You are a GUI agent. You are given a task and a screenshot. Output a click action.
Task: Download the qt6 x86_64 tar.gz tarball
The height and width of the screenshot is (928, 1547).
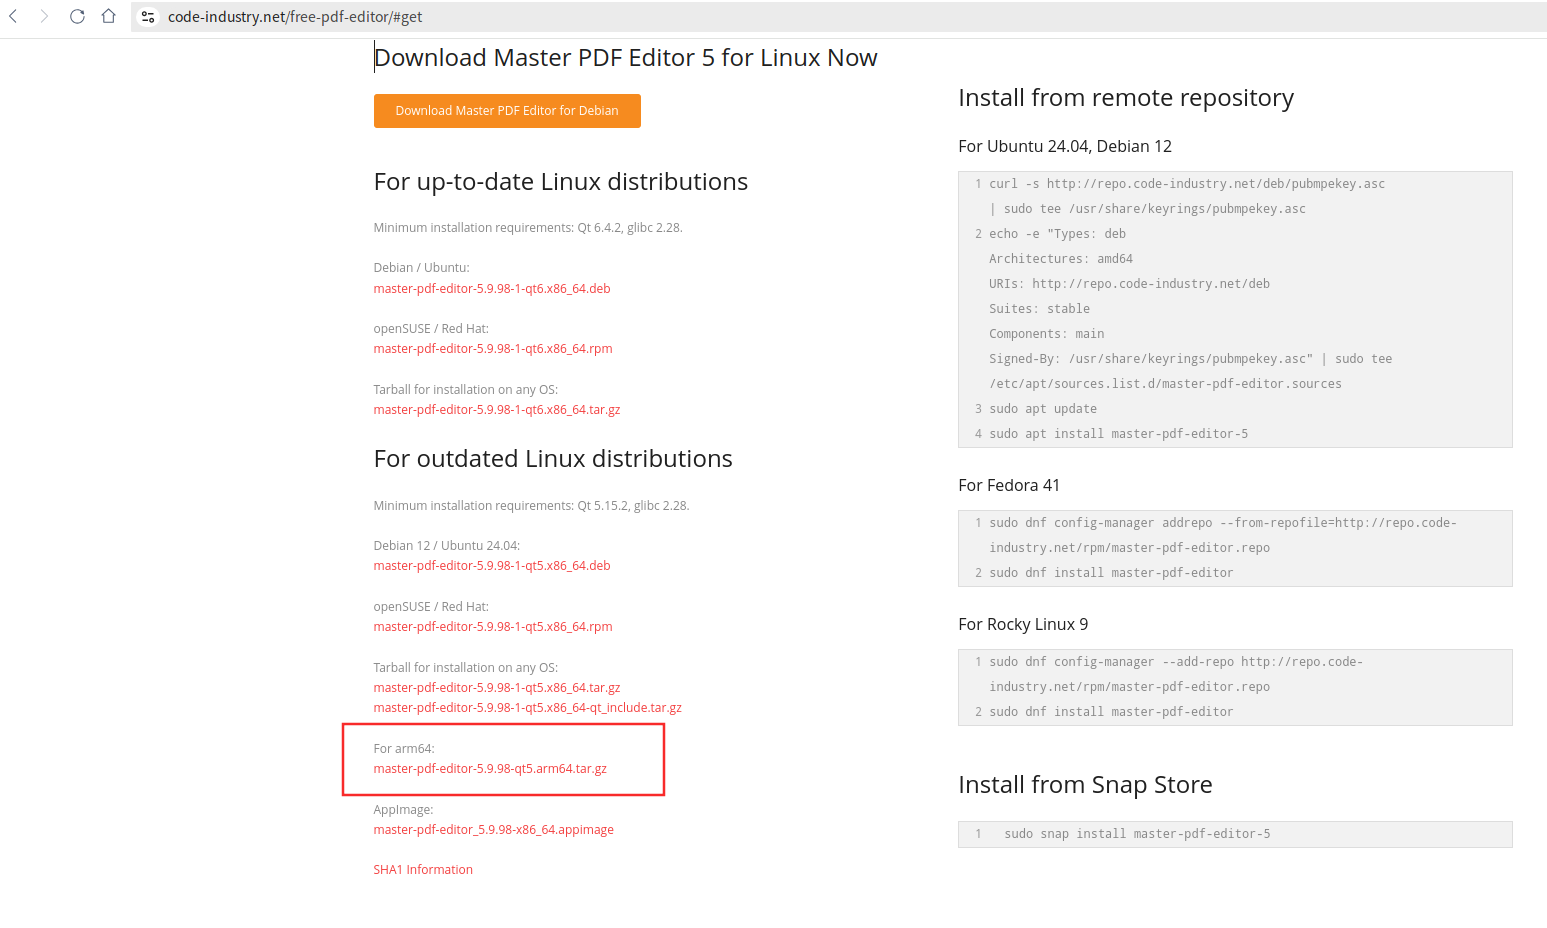[497, 410]
